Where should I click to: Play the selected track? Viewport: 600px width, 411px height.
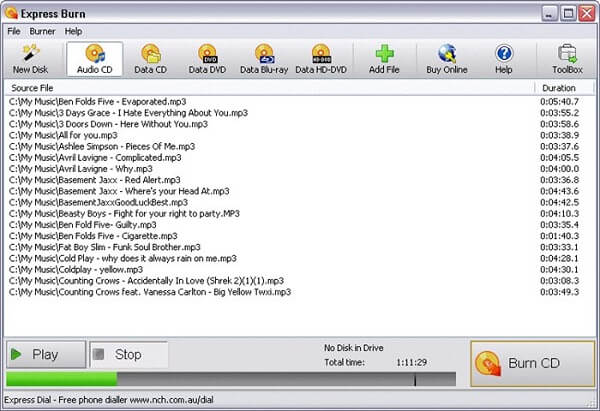pyautogui.click(x=44, y=354)
